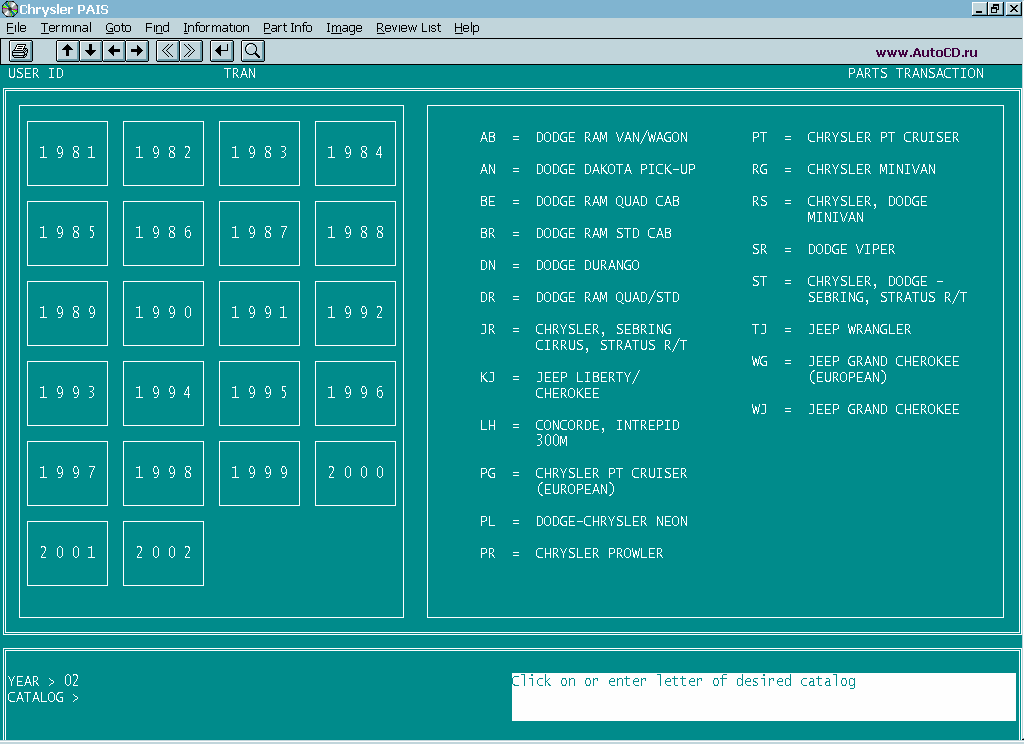
Task: Select the 1998 year button
Action: tap(163, 473)
